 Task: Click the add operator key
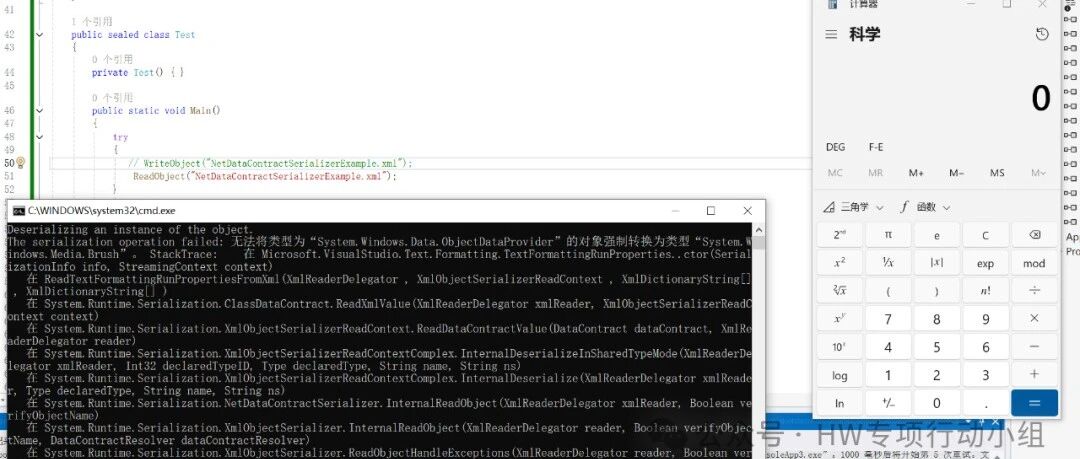[x=1034, y=376]
